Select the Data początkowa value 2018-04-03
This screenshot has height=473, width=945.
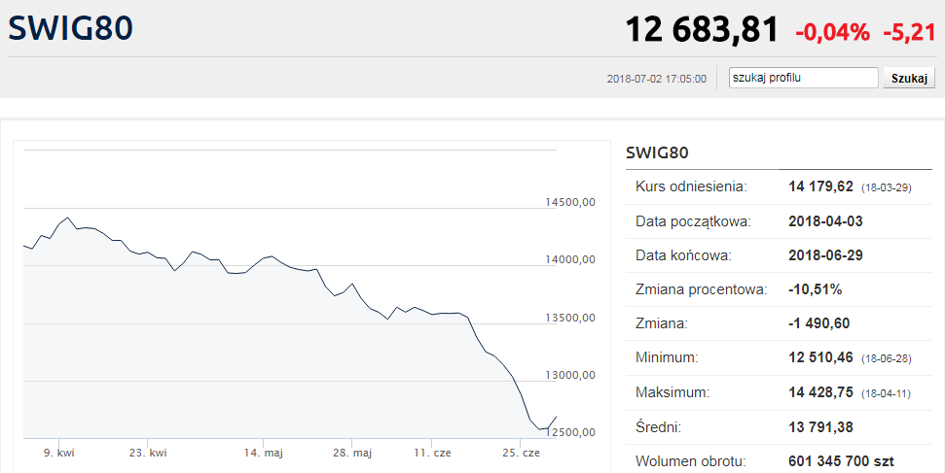[x=828, y=221]
